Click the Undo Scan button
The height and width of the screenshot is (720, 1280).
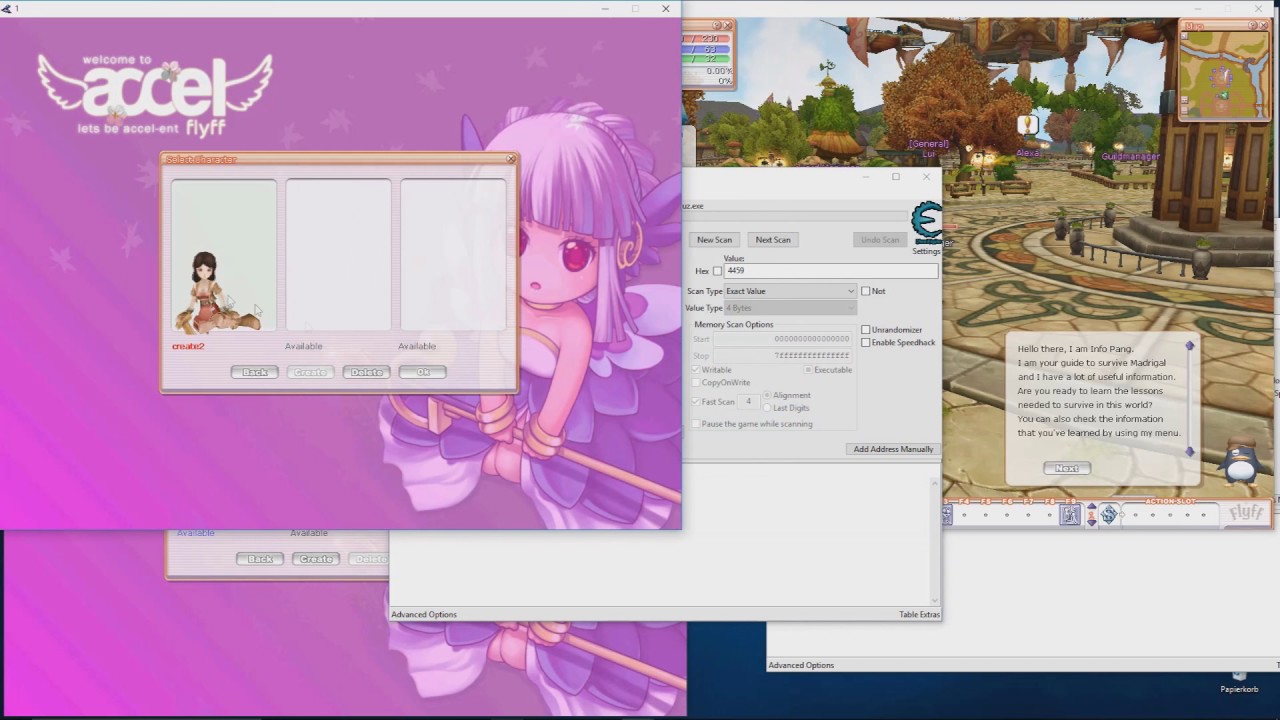pos(880,240)
